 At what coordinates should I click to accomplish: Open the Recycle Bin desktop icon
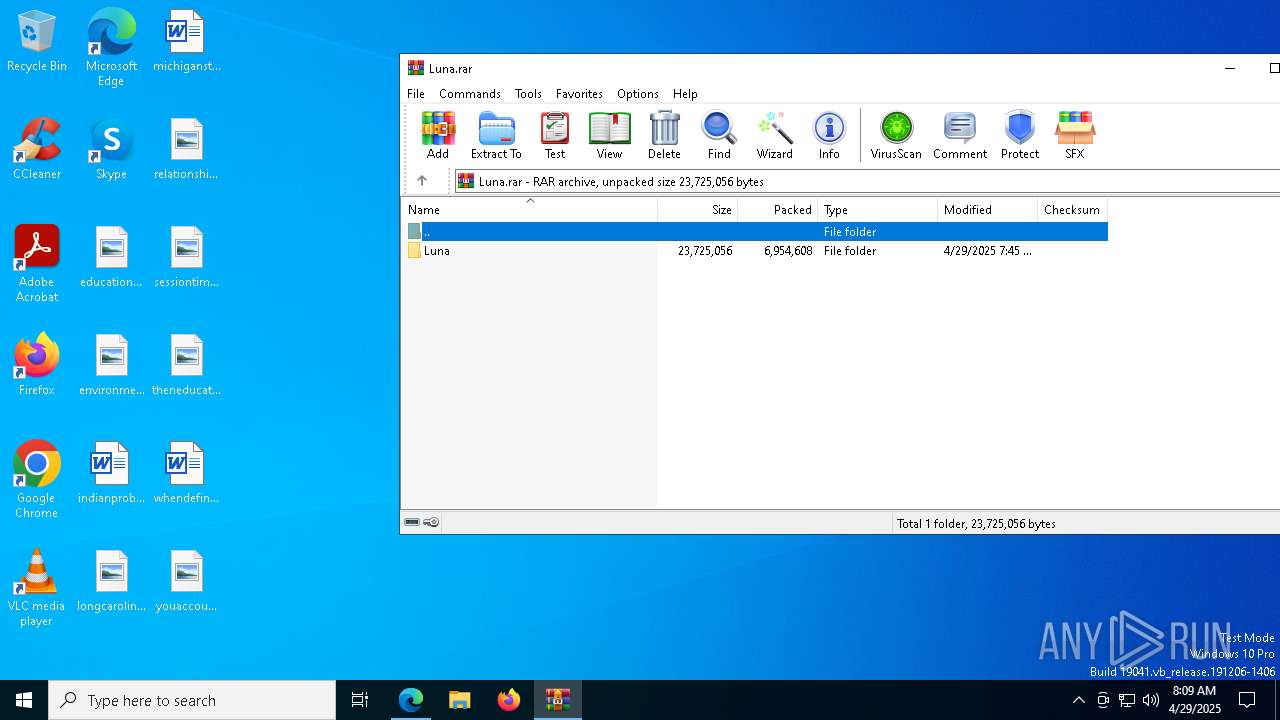click(37, 42)
